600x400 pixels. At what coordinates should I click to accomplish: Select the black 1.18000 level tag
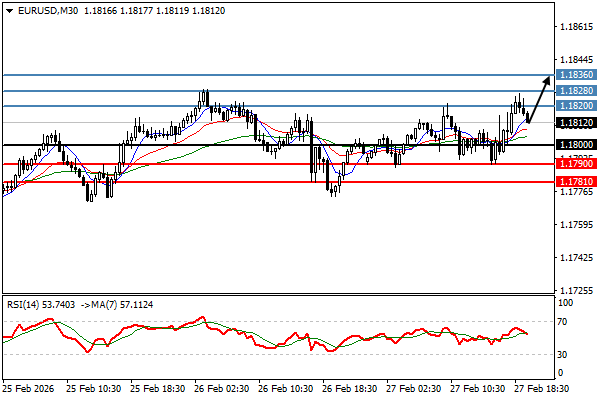(576, 145)
